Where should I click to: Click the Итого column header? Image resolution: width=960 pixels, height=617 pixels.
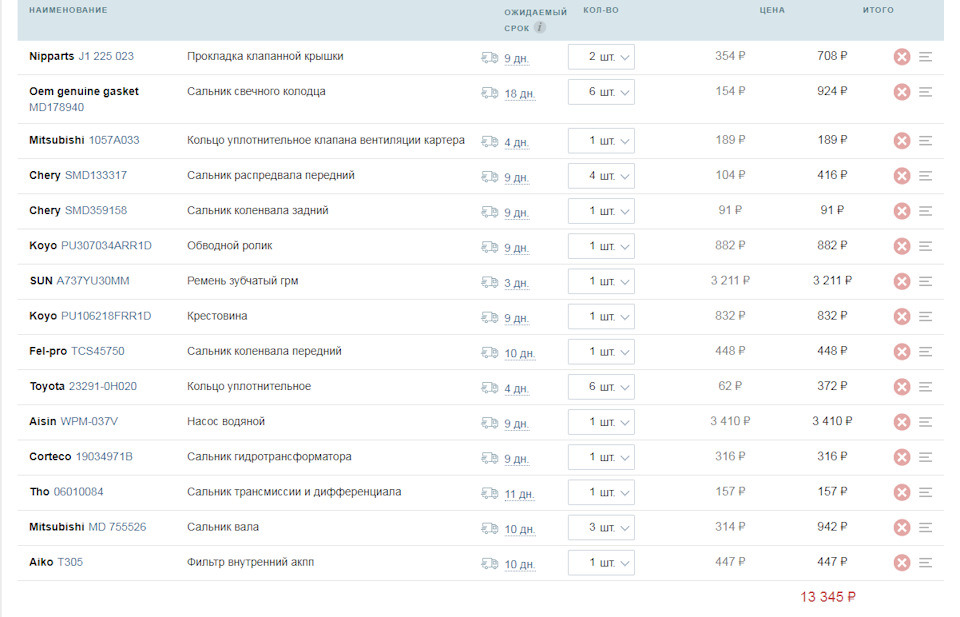coord(878,10)
